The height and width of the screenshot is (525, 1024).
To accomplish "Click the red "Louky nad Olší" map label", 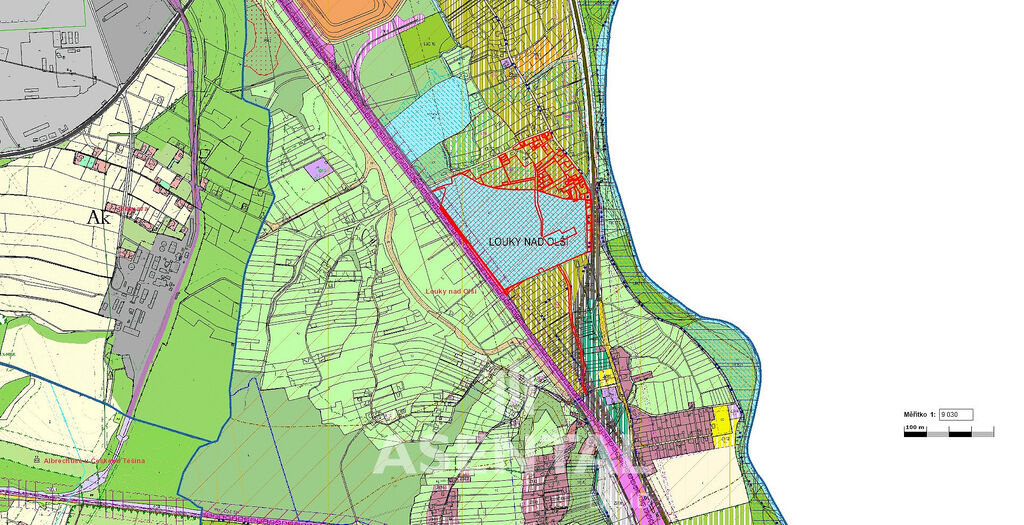I will point(451,291).
